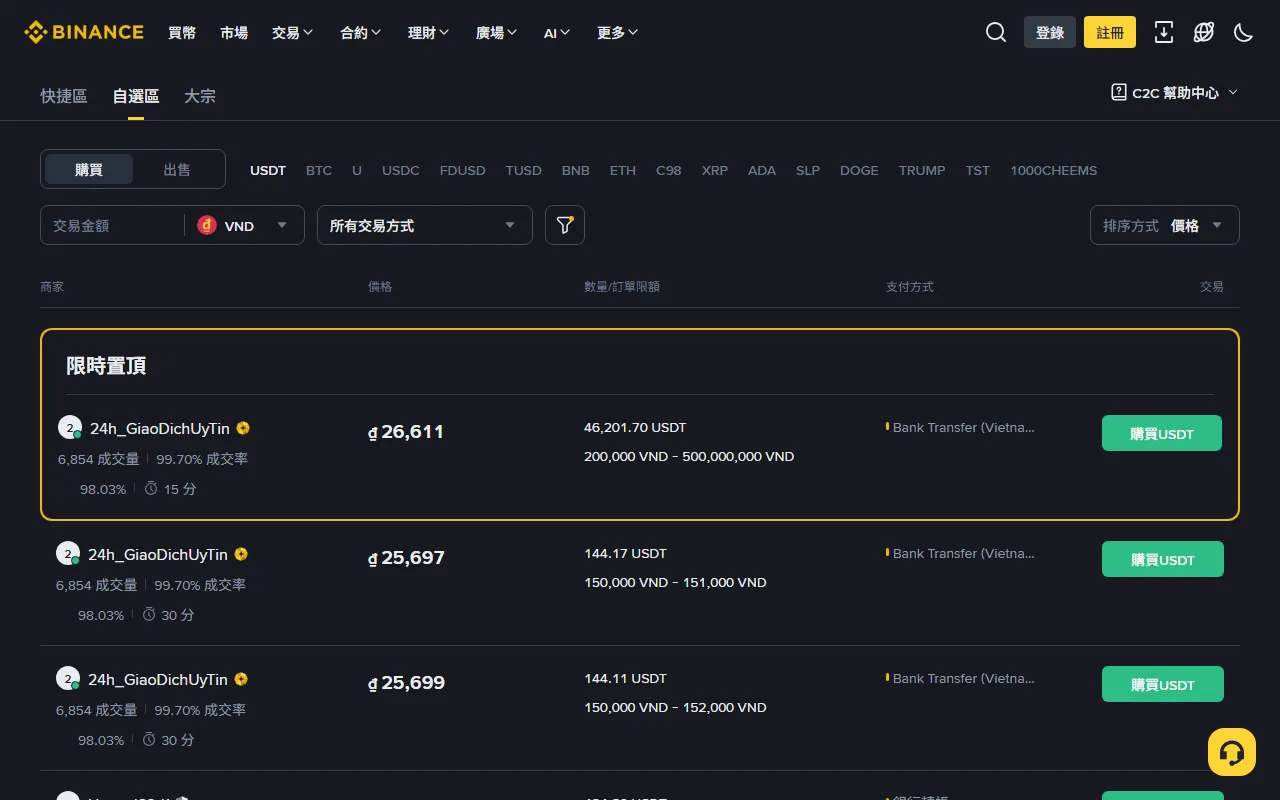The width and height of the screenshot is (1280, 800).
Task: Click the 註冊 register button
Action: pyautogui.click(x=1110, y=32)
